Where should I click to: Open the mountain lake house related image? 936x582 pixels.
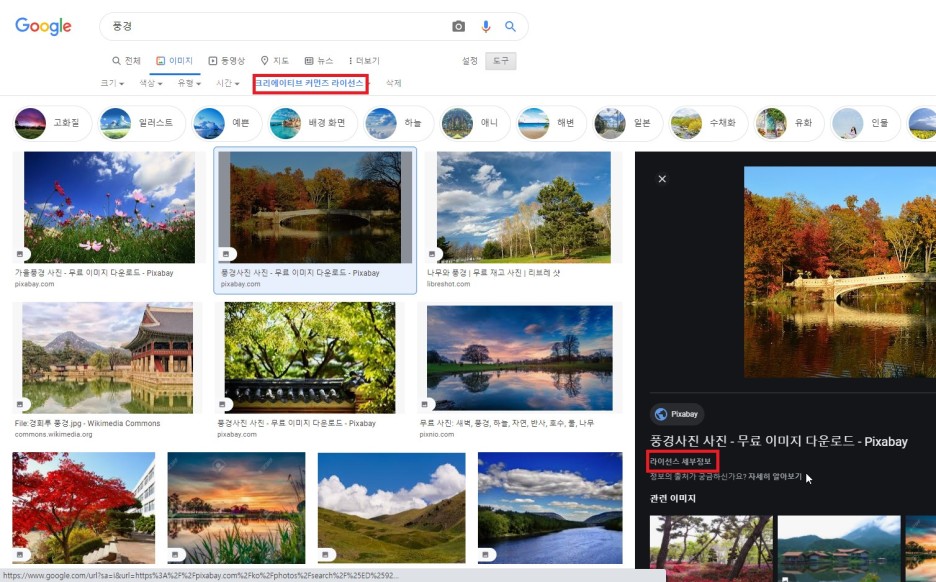coord(839,549)
